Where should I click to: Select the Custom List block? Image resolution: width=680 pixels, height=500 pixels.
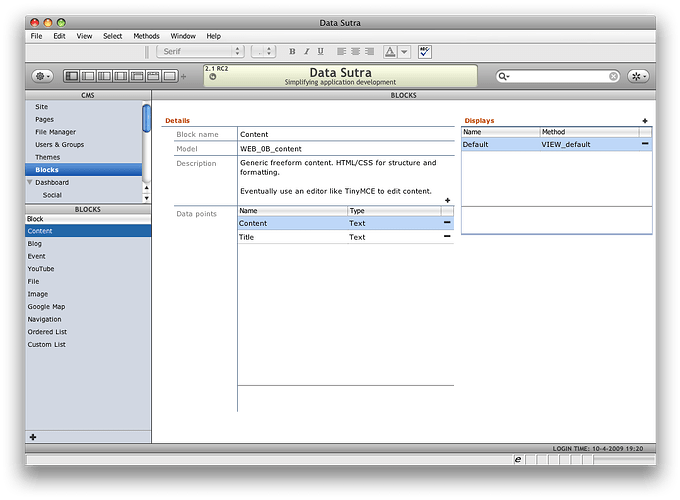[x=88, y=344]
